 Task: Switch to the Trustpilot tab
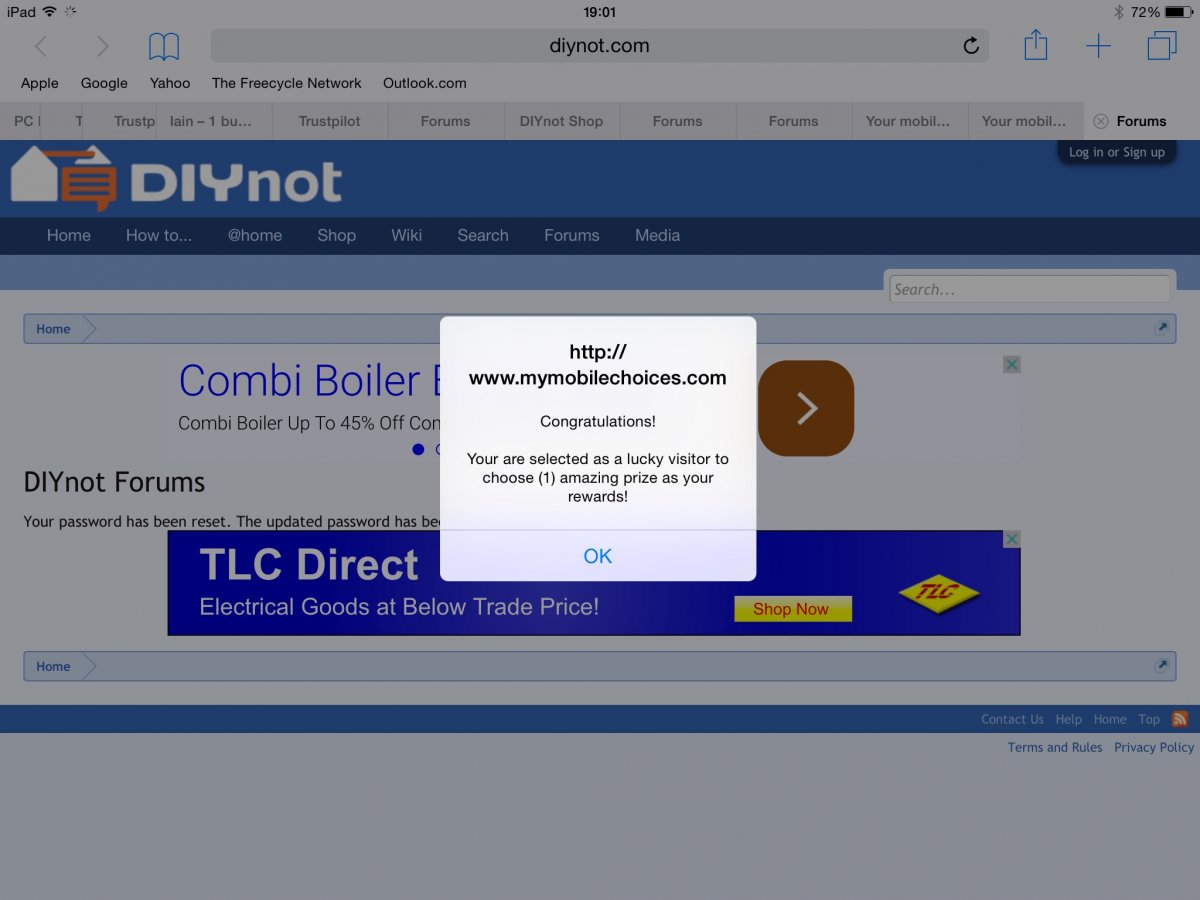[329, 121]
